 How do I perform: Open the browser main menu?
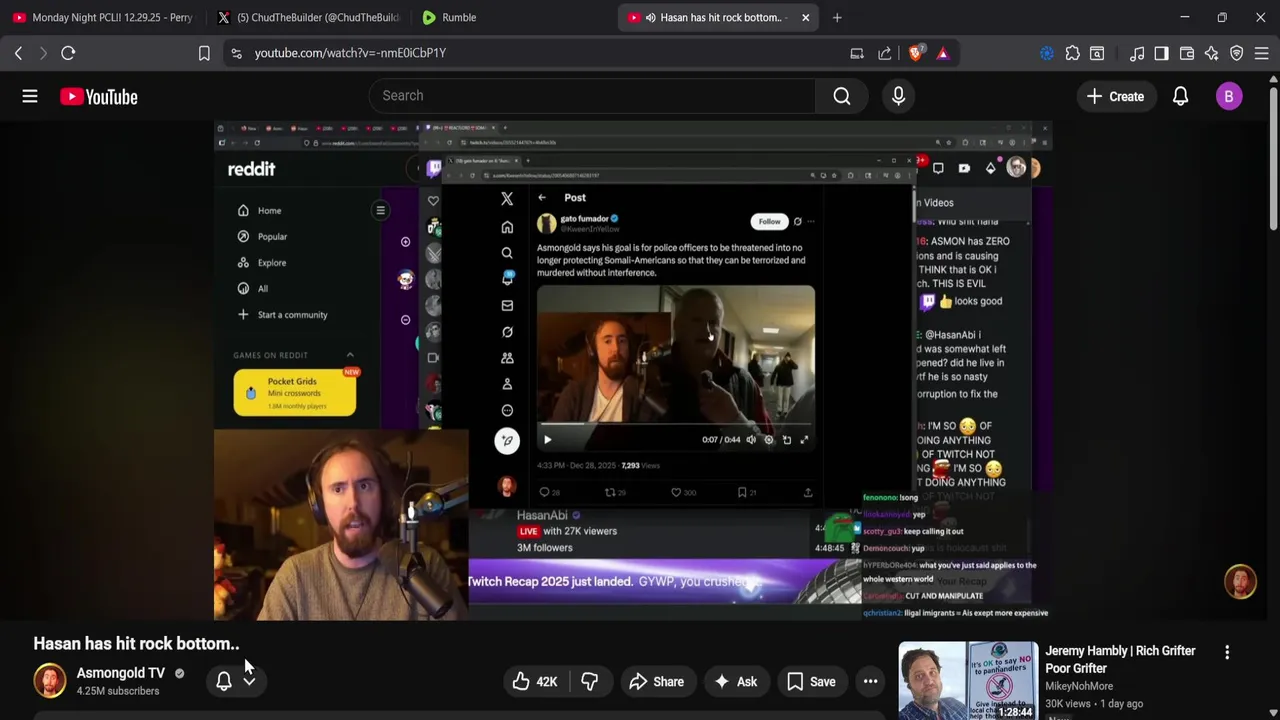1262,53
